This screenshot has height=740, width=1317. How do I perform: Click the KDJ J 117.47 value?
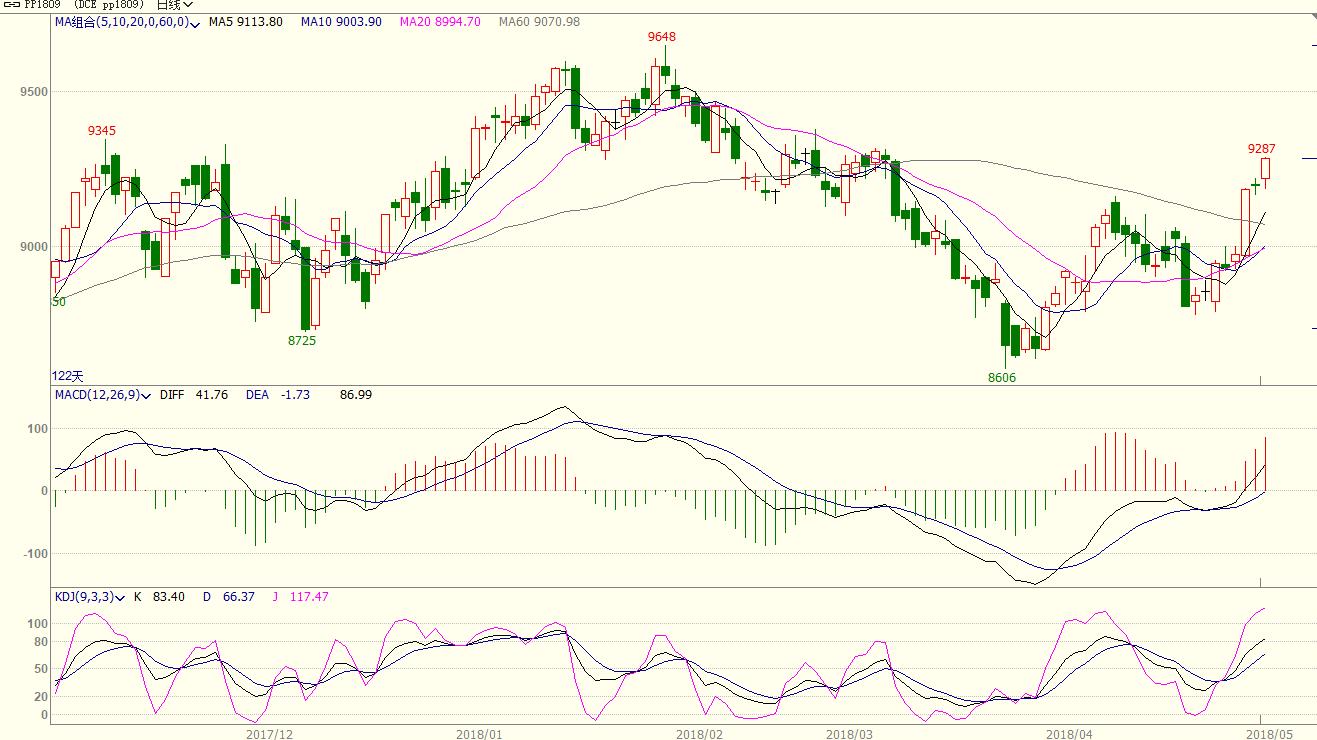tap(300, 597)
